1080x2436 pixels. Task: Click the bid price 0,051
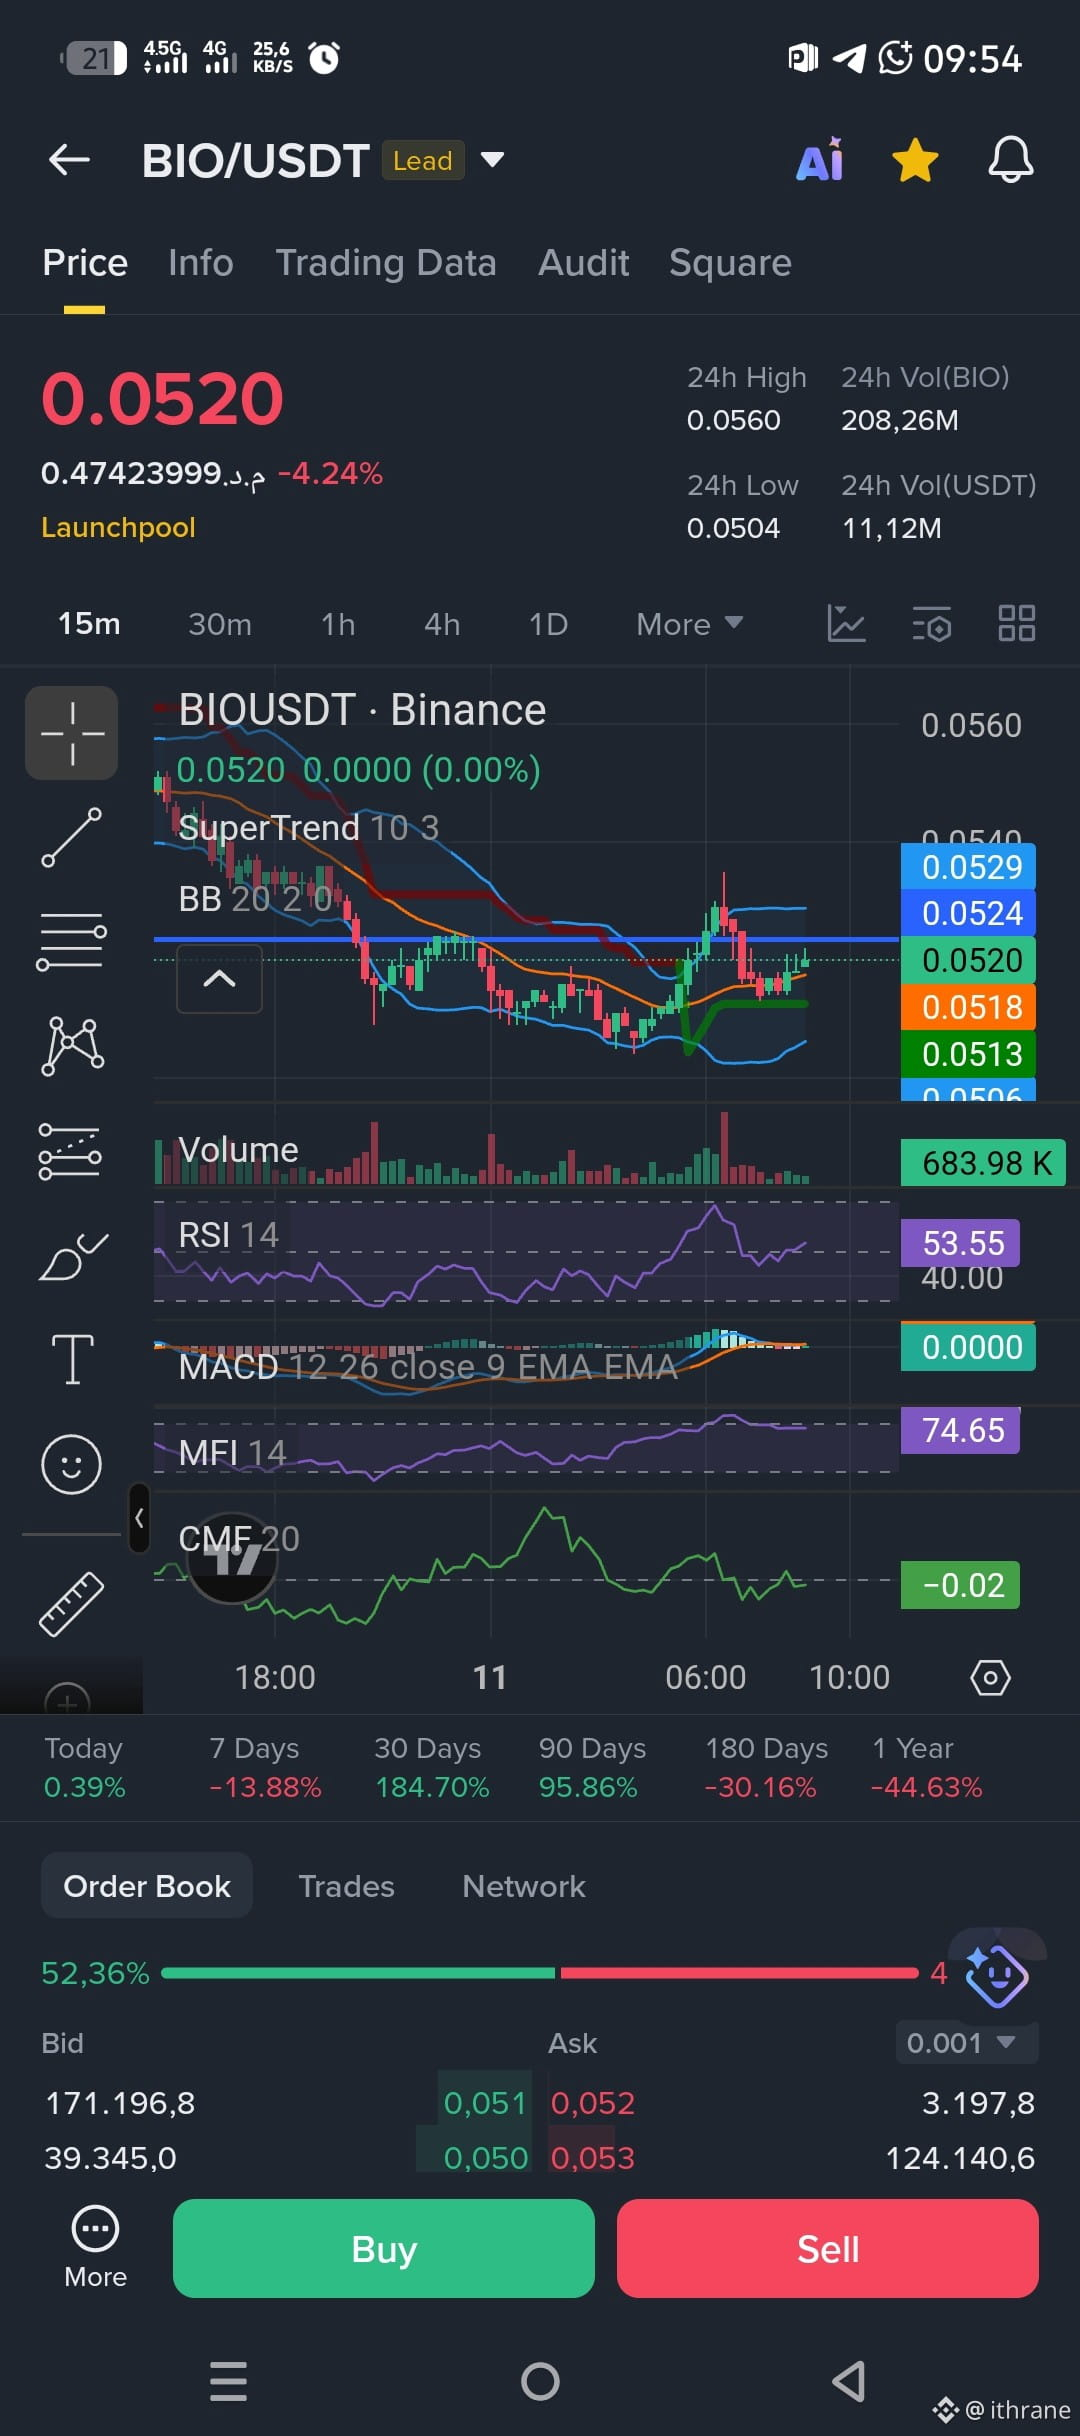click(x=485, y=2103)
